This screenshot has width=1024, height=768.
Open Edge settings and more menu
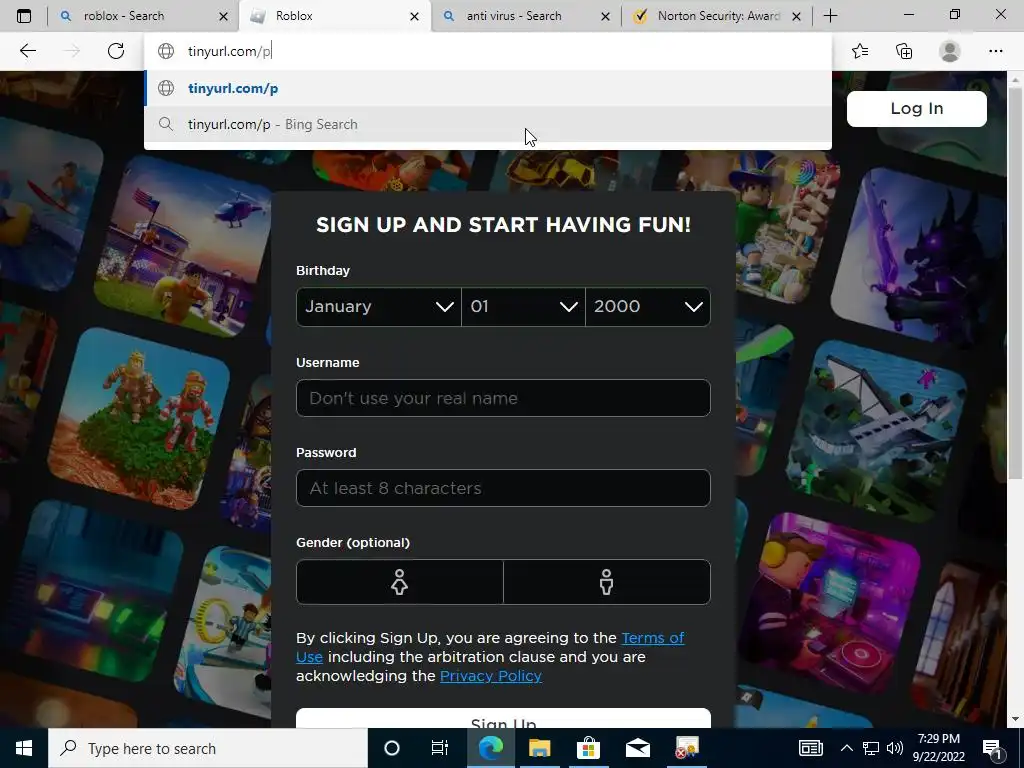pos(995,51)
